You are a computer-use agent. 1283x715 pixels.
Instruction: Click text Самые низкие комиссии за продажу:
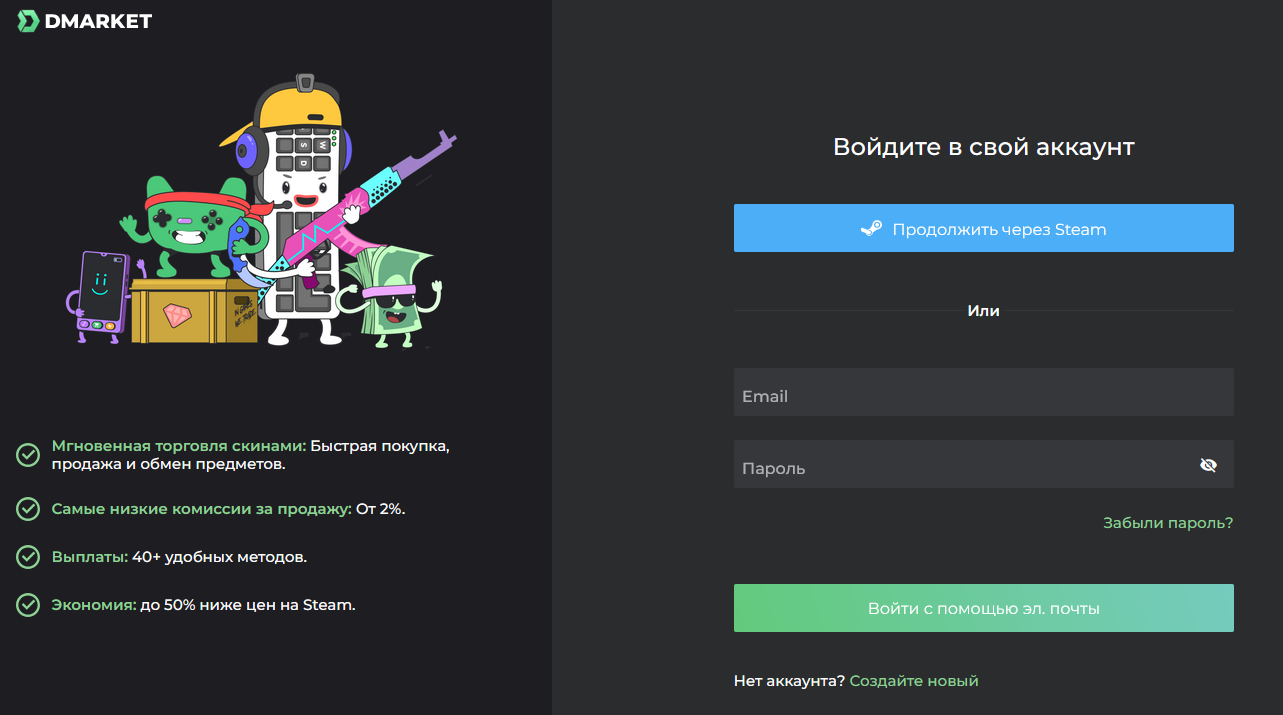(x=202, y=509)
